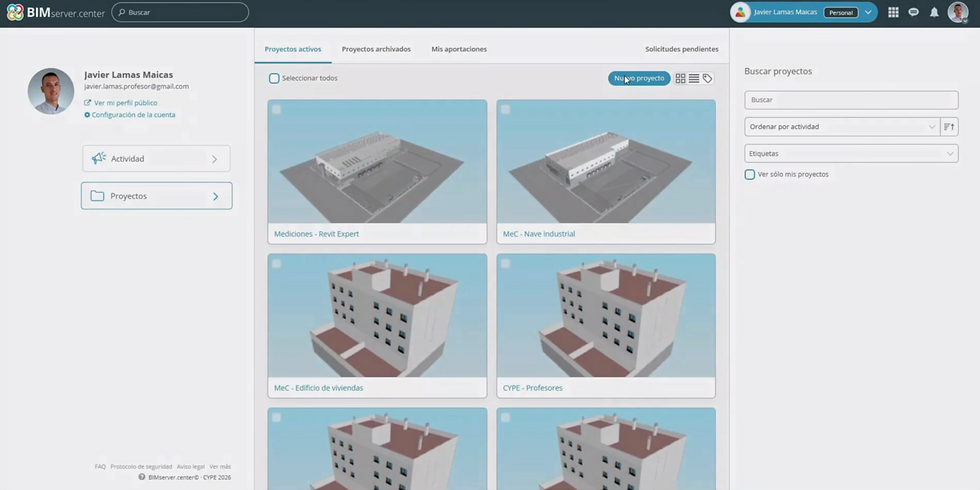Open Protocolo de seguridad footer link
The height and width of the screenshot is (490, 980).
(141, 467)
